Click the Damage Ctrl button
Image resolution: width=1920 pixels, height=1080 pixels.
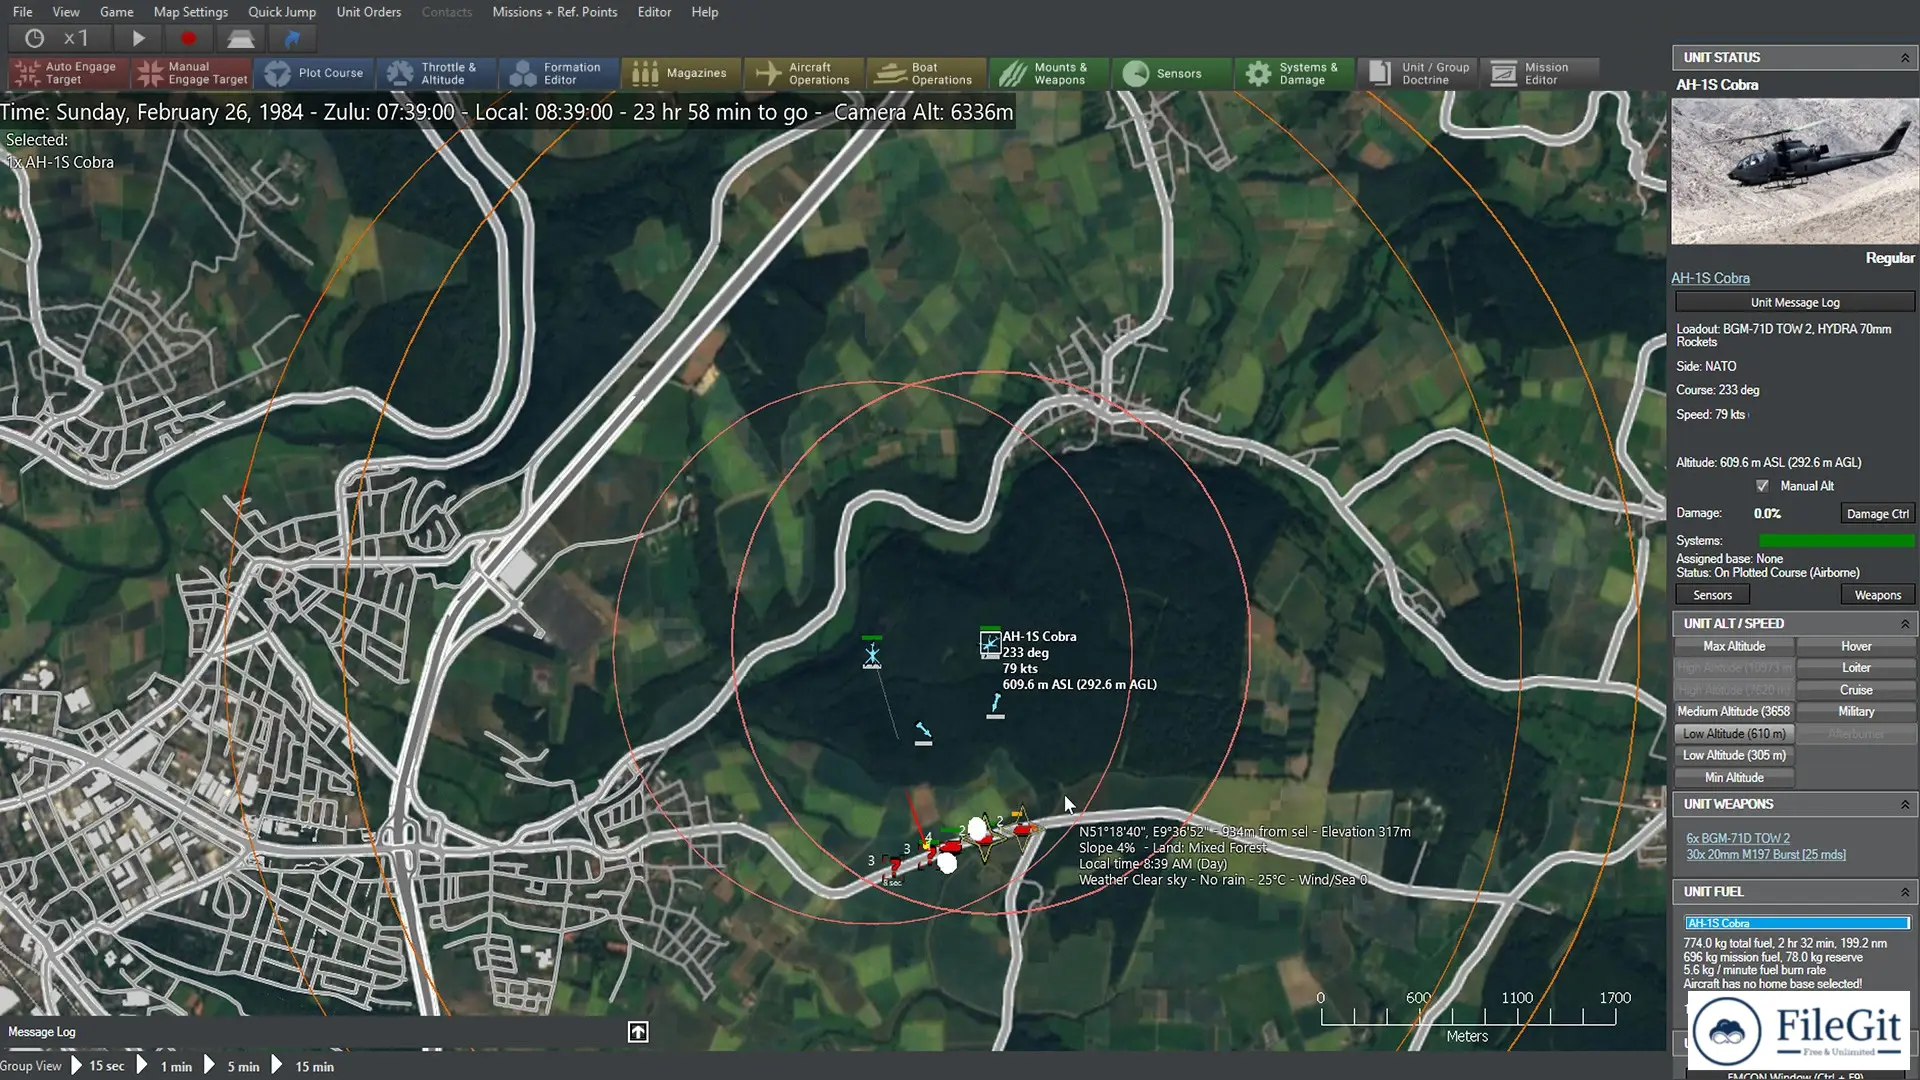pos(1878,514)
